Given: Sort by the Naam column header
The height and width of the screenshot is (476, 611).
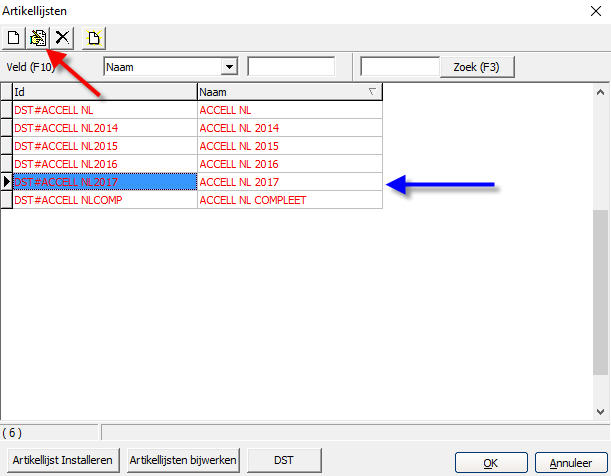Looking at the screenshot, I should [x=290, y=92].
